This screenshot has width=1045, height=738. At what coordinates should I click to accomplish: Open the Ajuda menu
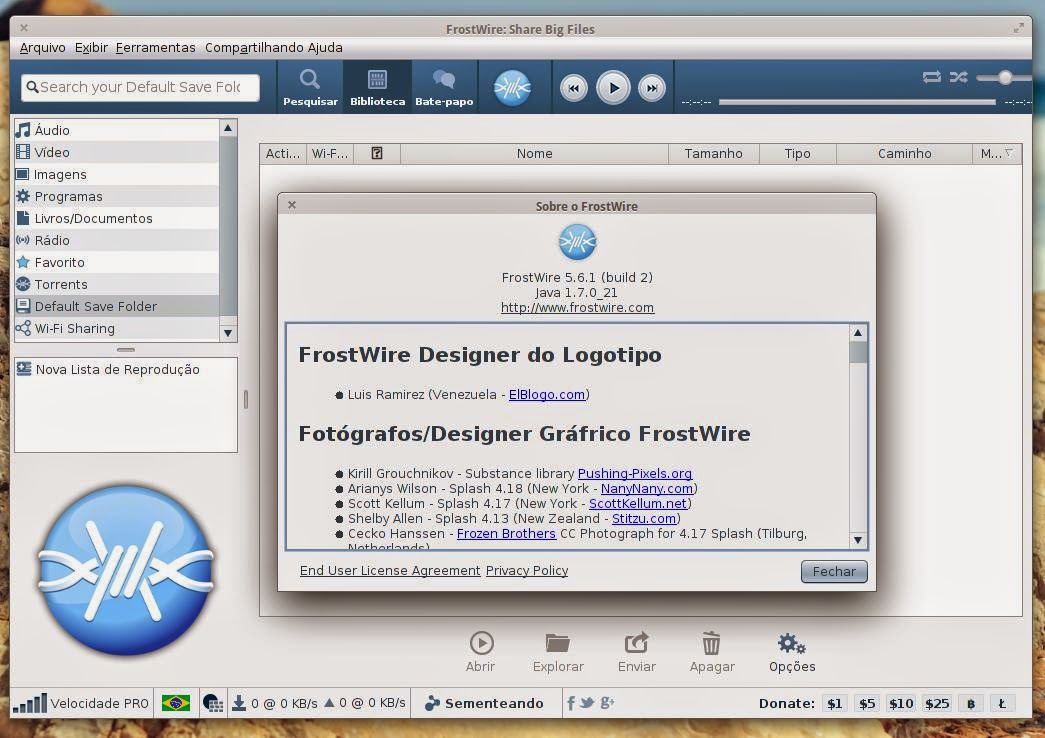[x=325, y=47]
